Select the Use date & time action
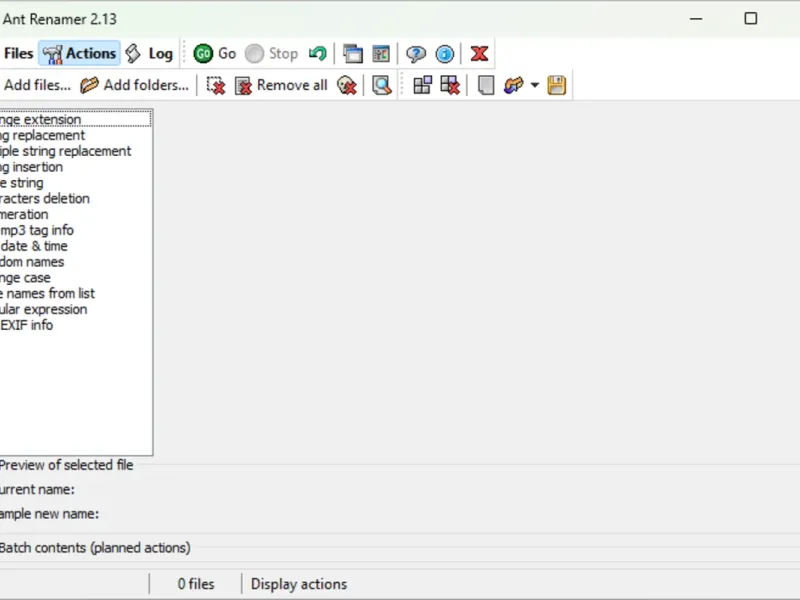The image size is (800, 600). pyautogui.click(x=76, y=246)
